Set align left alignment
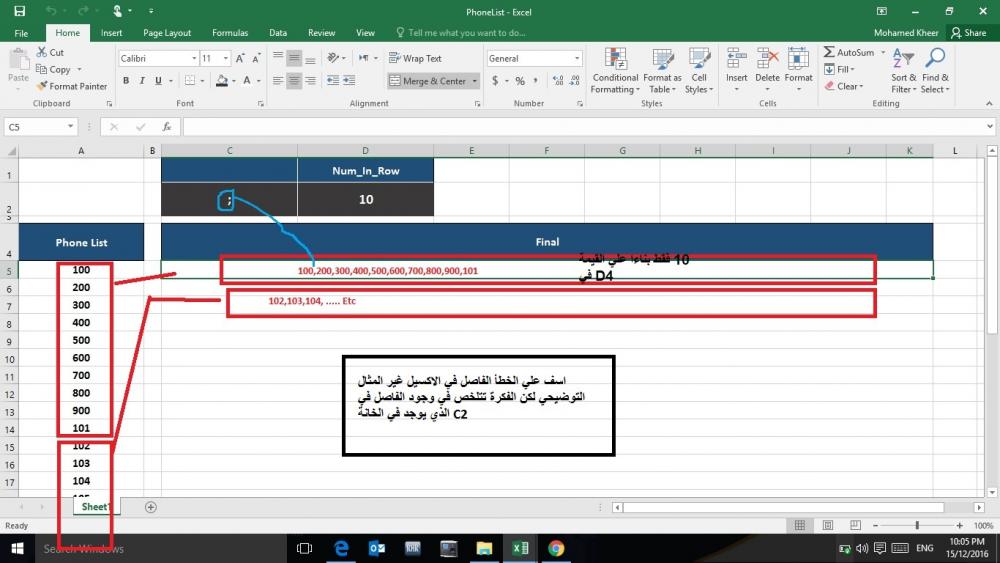1000x563 pixels. tap(278, 80)
